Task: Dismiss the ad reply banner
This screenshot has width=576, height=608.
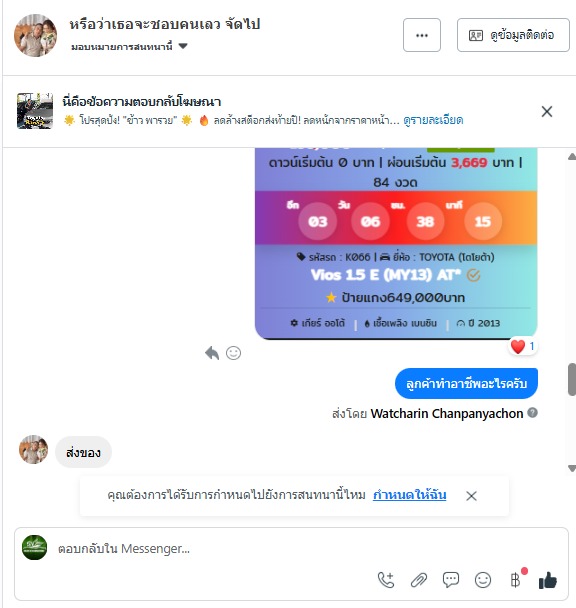Action: pyautogui.click(x=547, y=112)
